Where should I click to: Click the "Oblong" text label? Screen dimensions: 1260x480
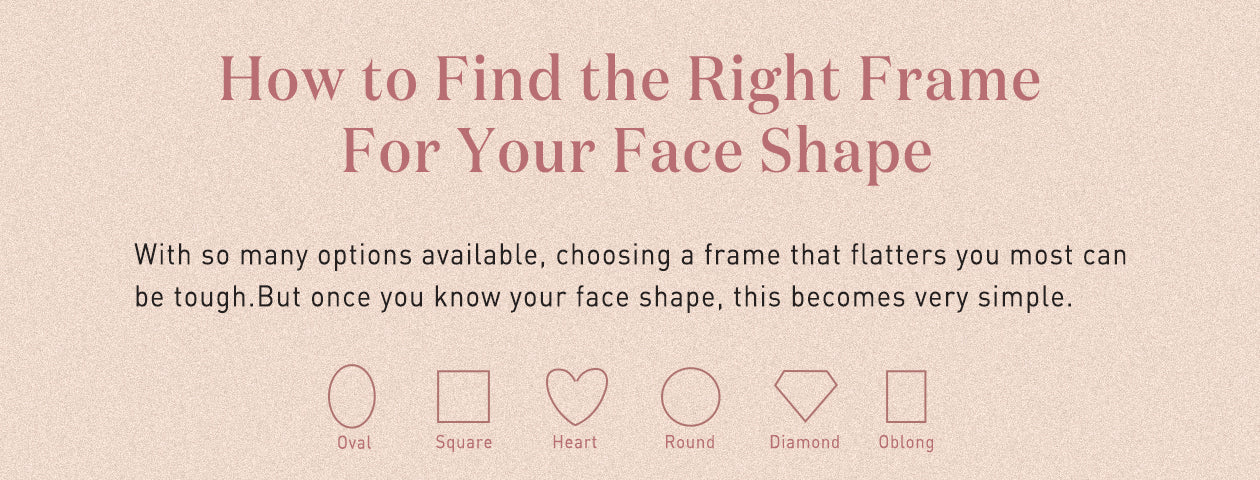pos(906,442)
